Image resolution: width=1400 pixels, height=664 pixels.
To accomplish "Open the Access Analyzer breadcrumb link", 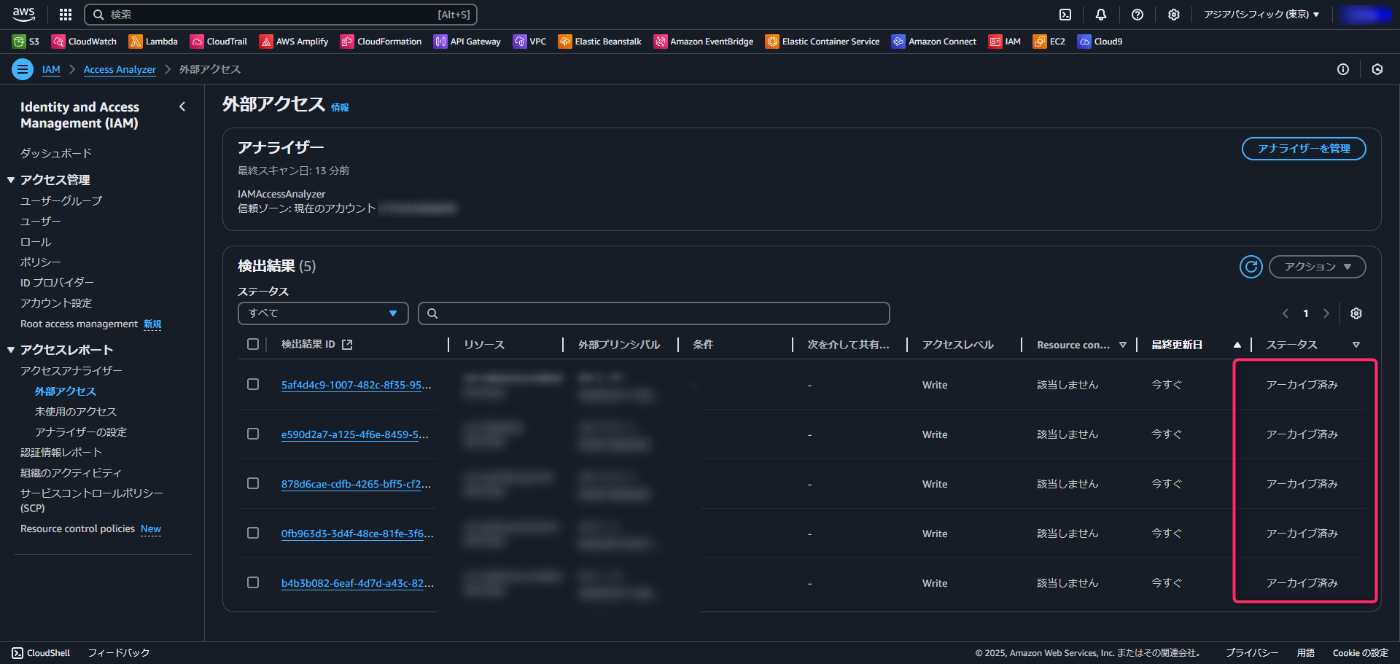I will click(119, 69).
